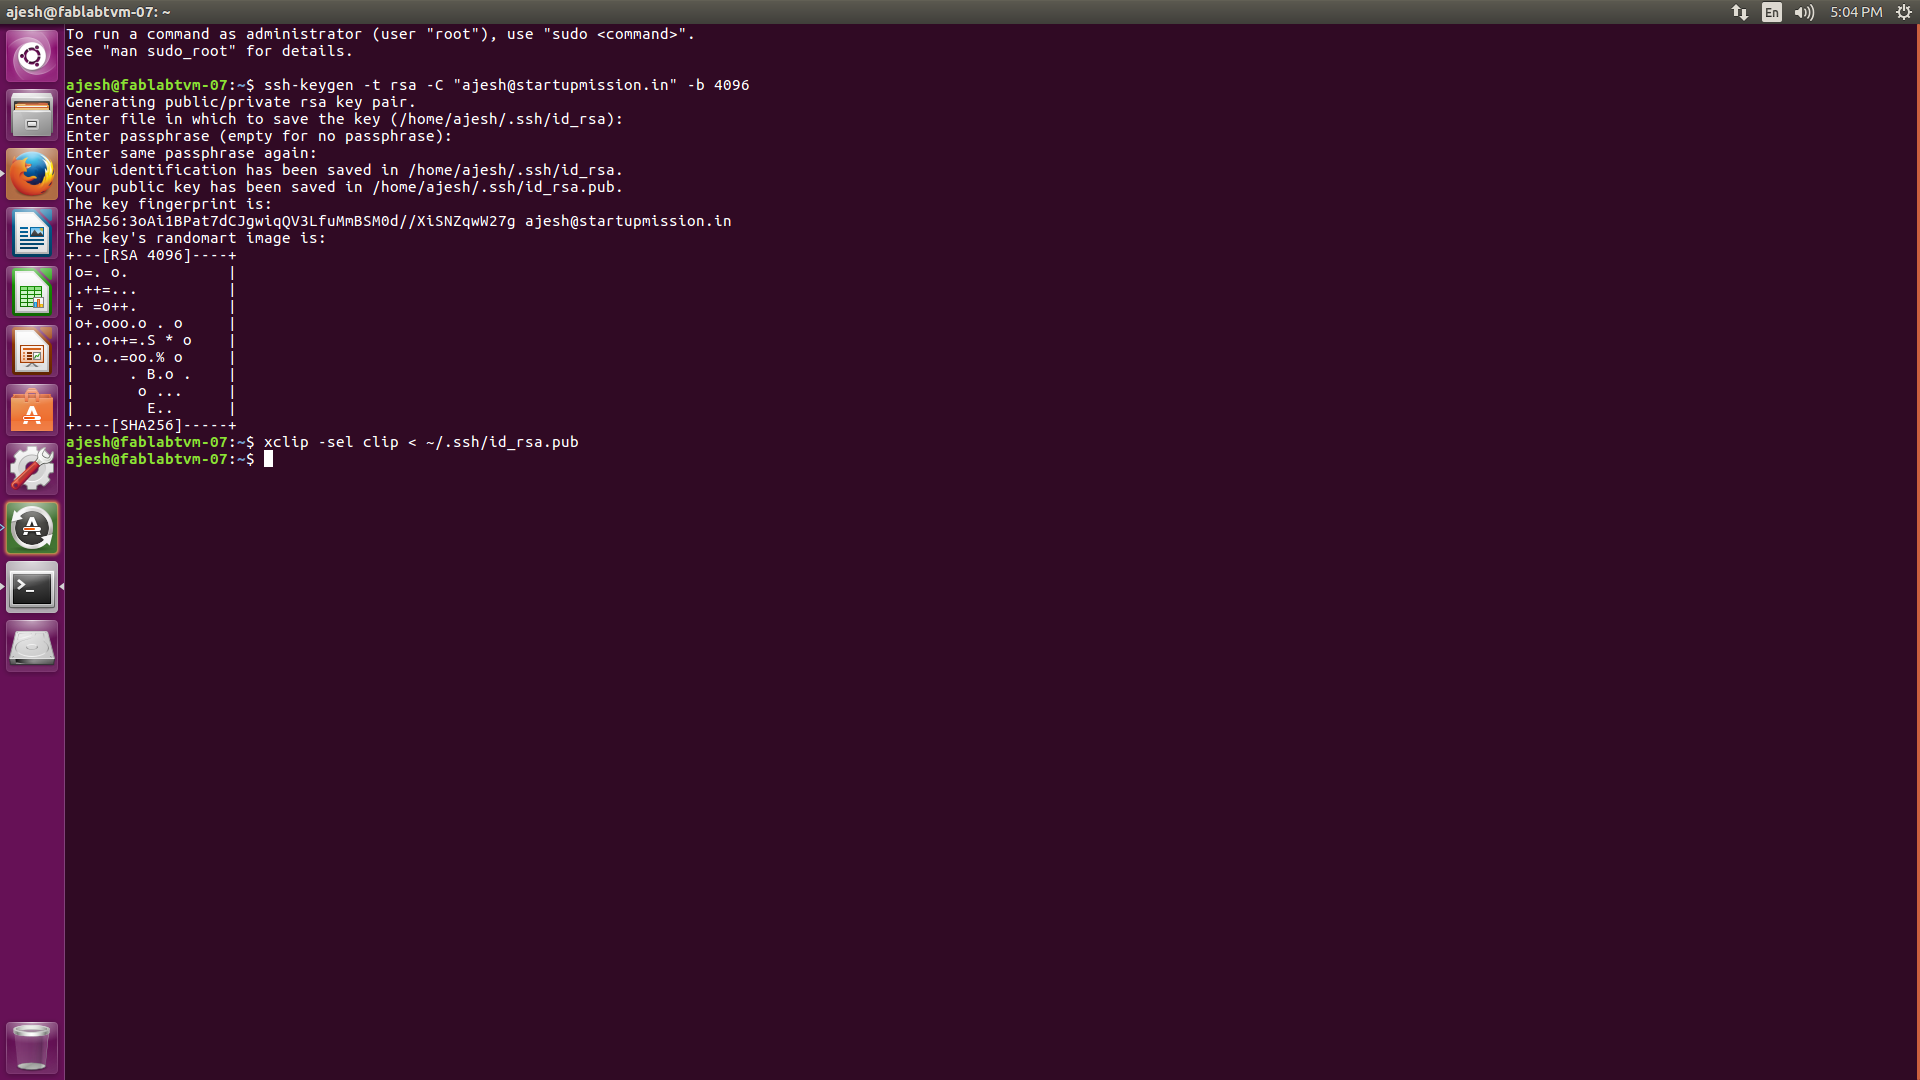Open System Settings from the launcher
The image size is (1920, 1080).
coord(32,469)
